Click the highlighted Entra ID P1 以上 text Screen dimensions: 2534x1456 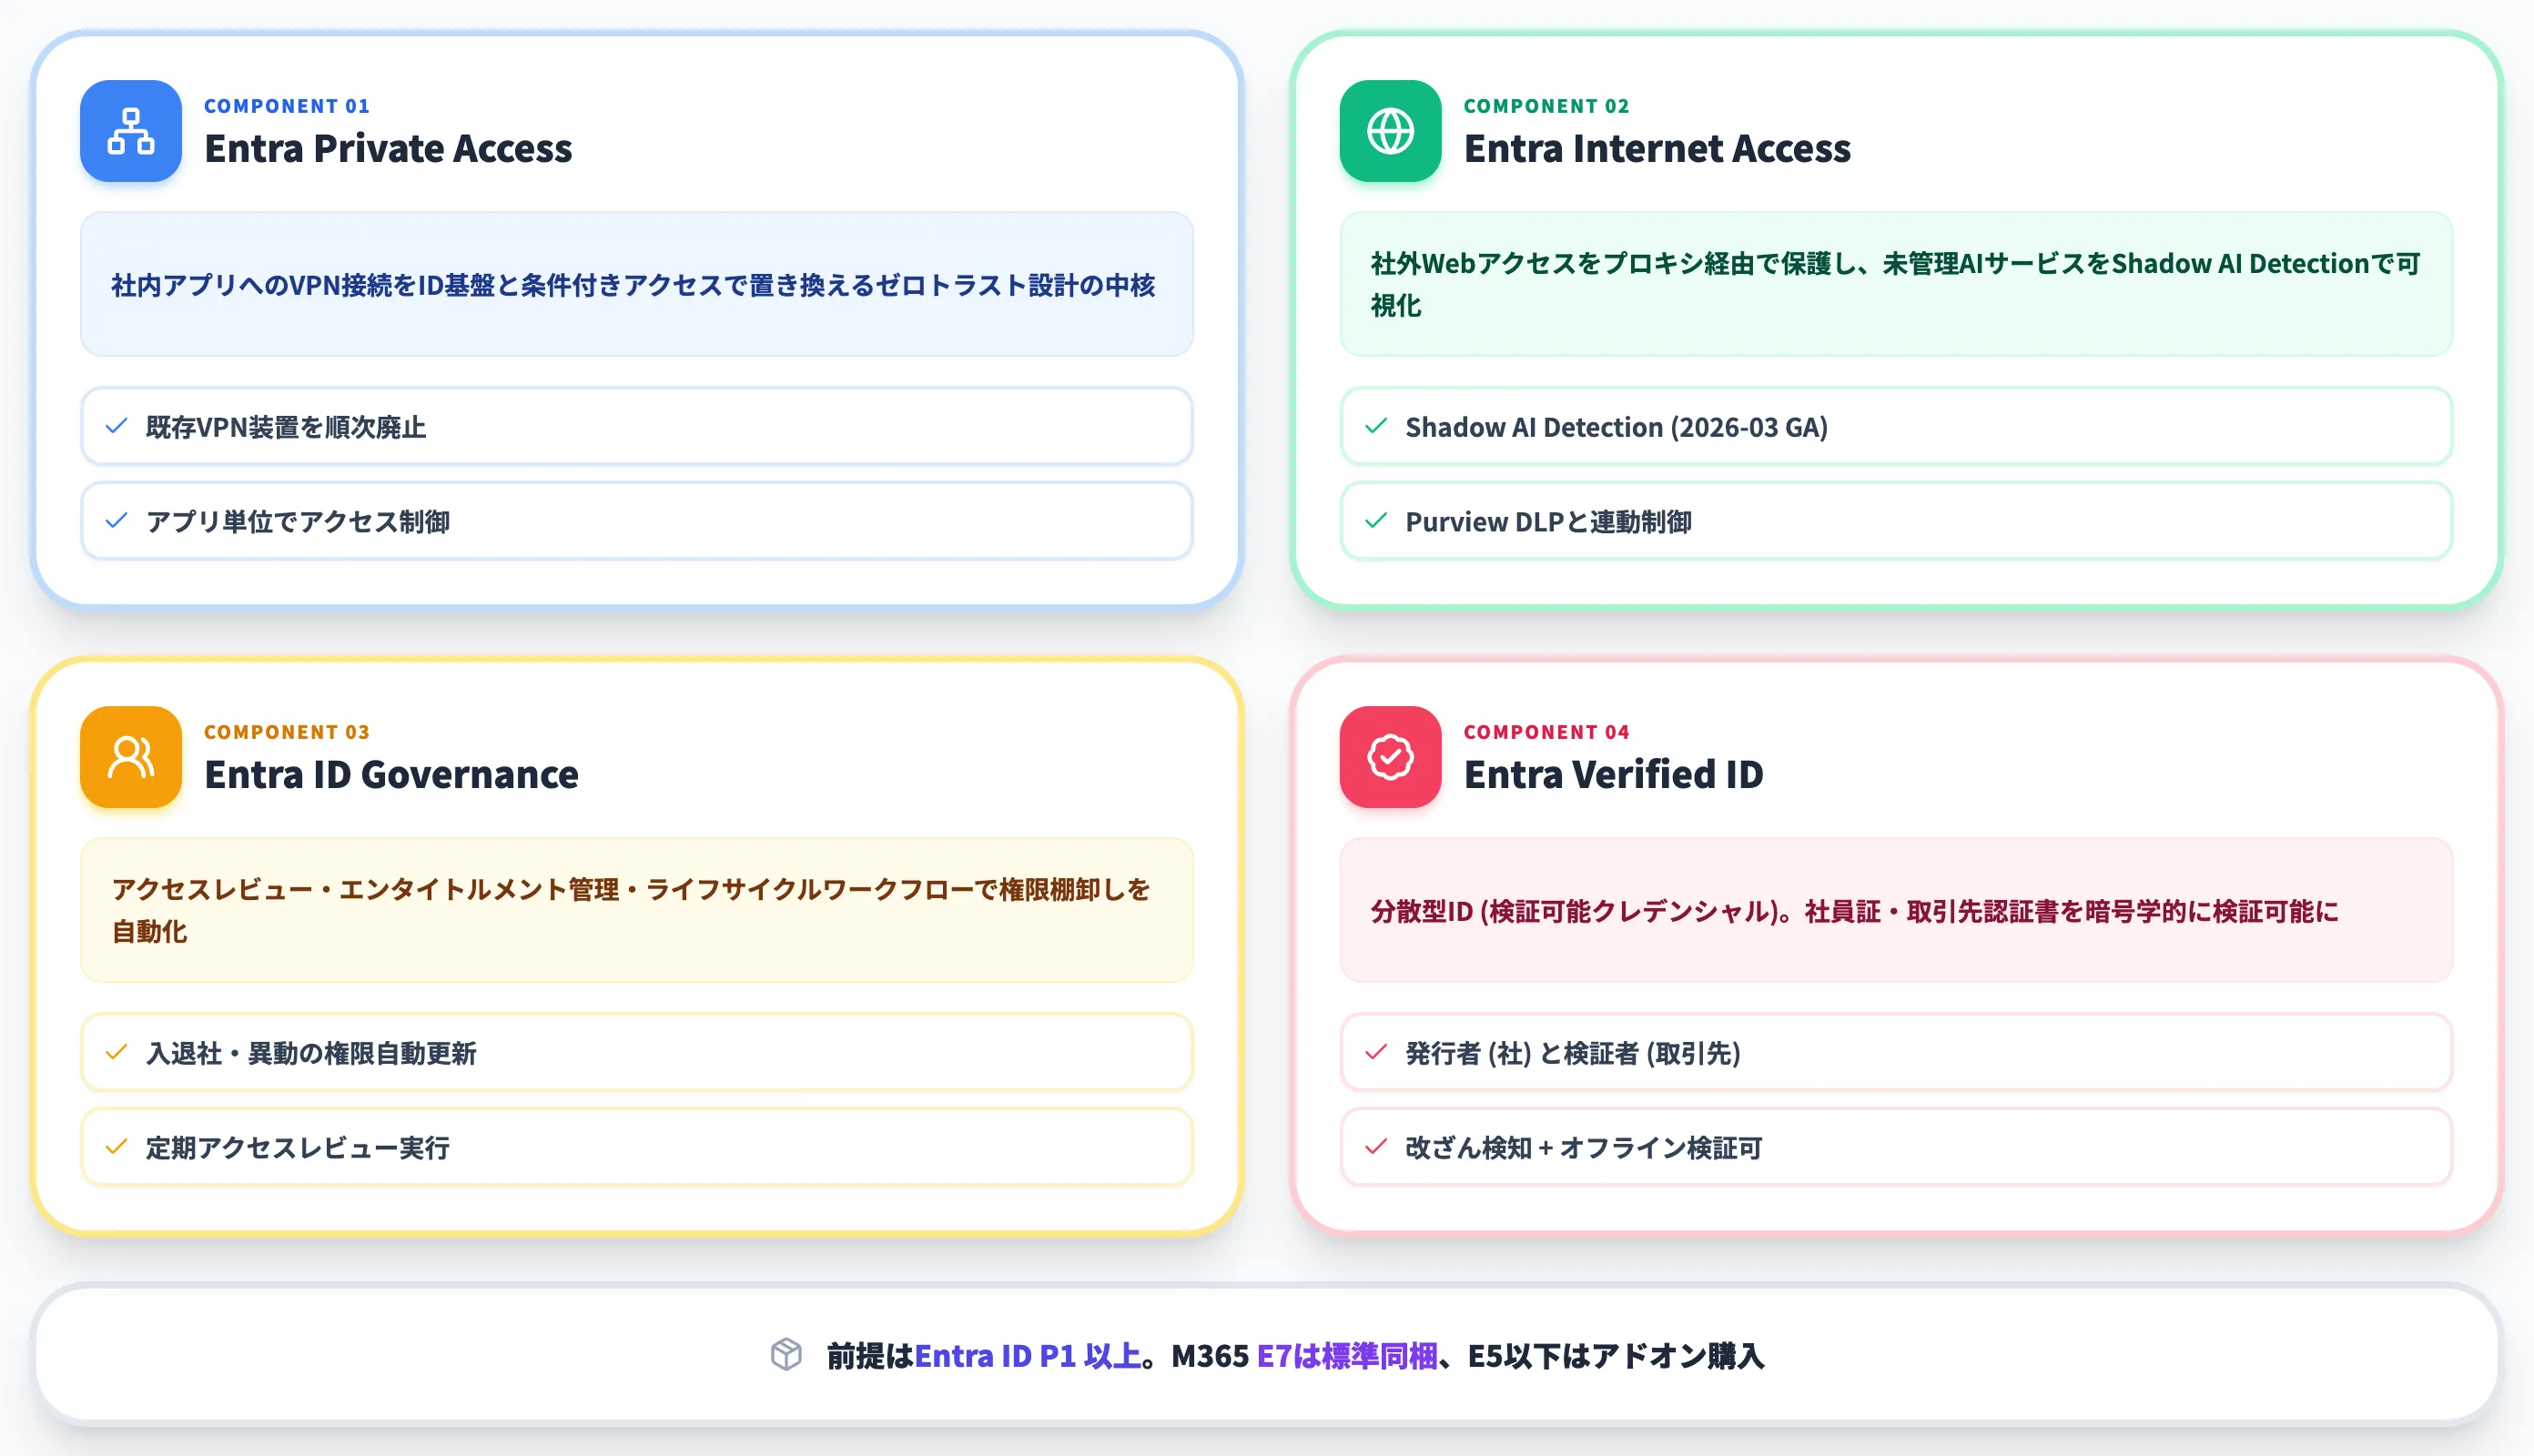tap(1028, 1356)
